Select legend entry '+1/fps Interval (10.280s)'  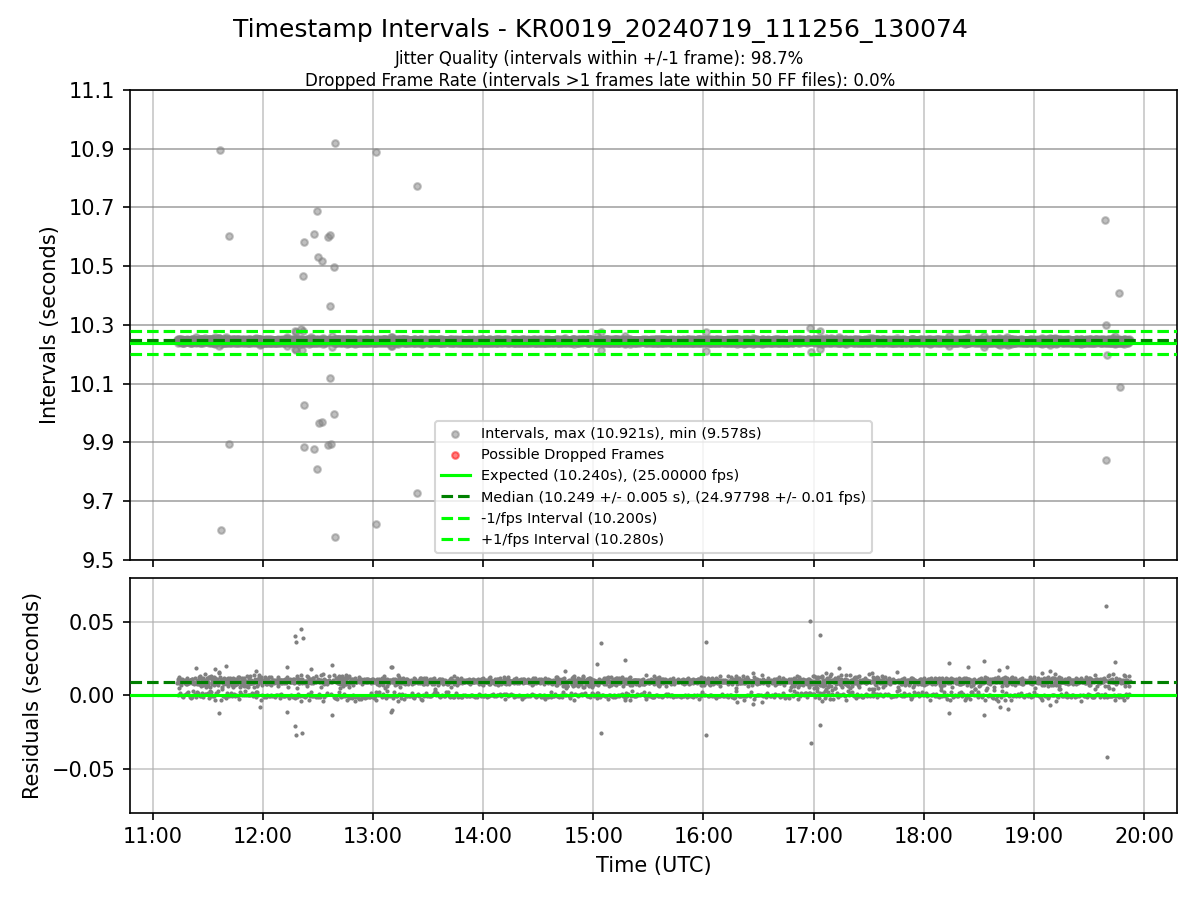tap(572, 539)
